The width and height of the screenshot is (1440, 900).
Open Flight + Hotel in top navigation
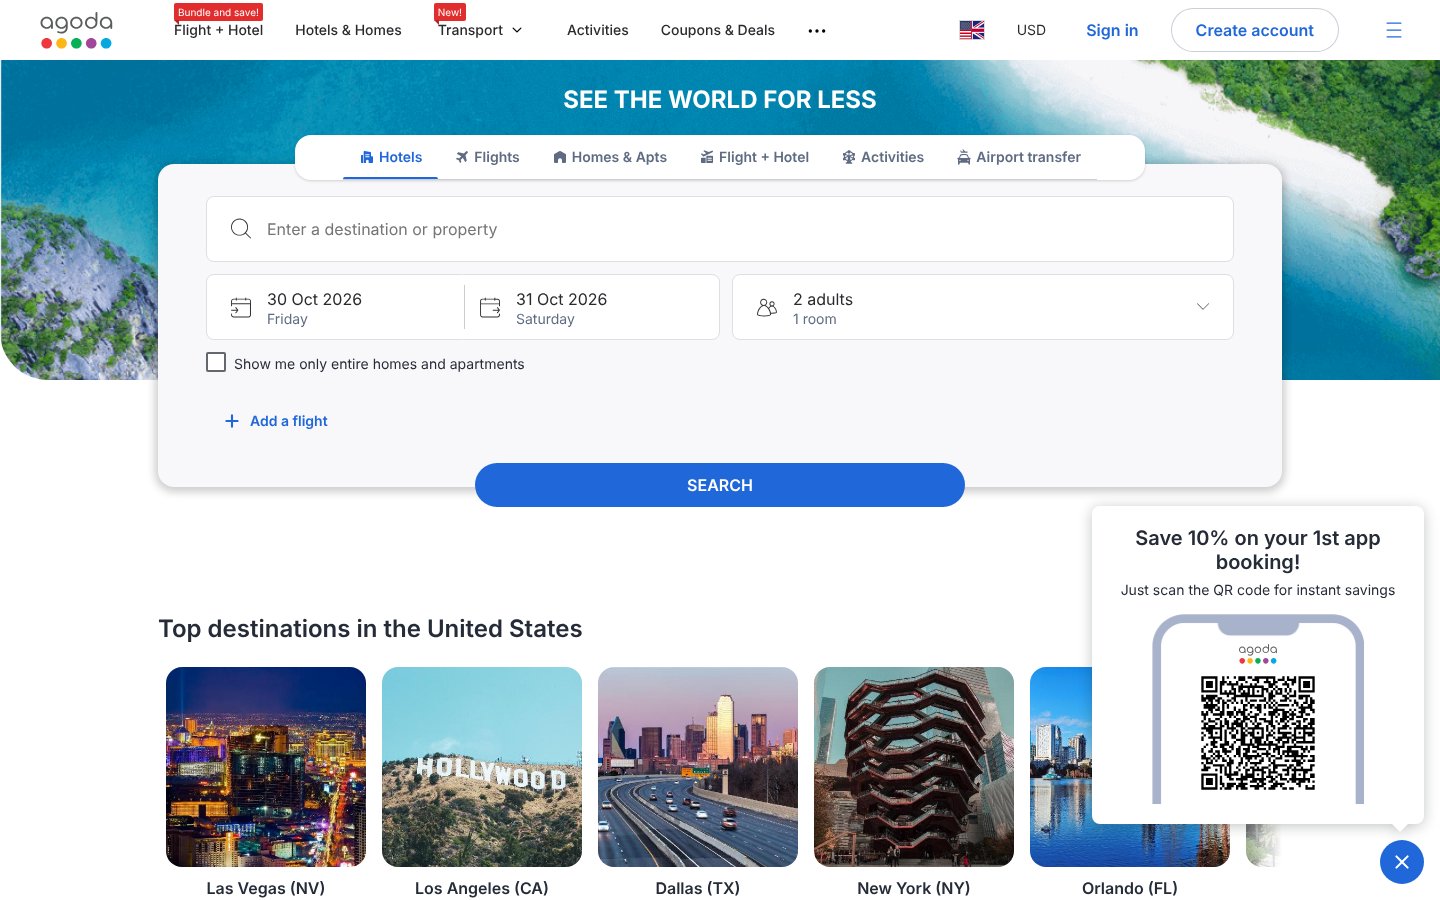[x=219, y=30]
